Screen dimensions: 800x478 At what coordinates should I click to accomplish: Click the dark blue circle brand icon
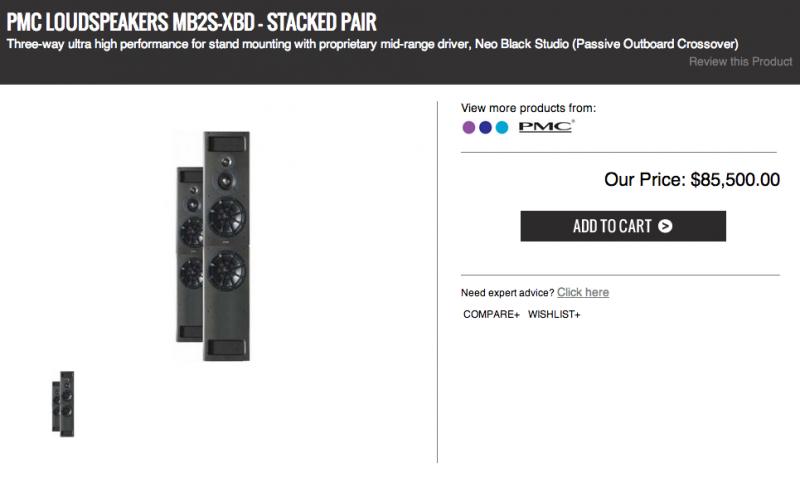485,128
